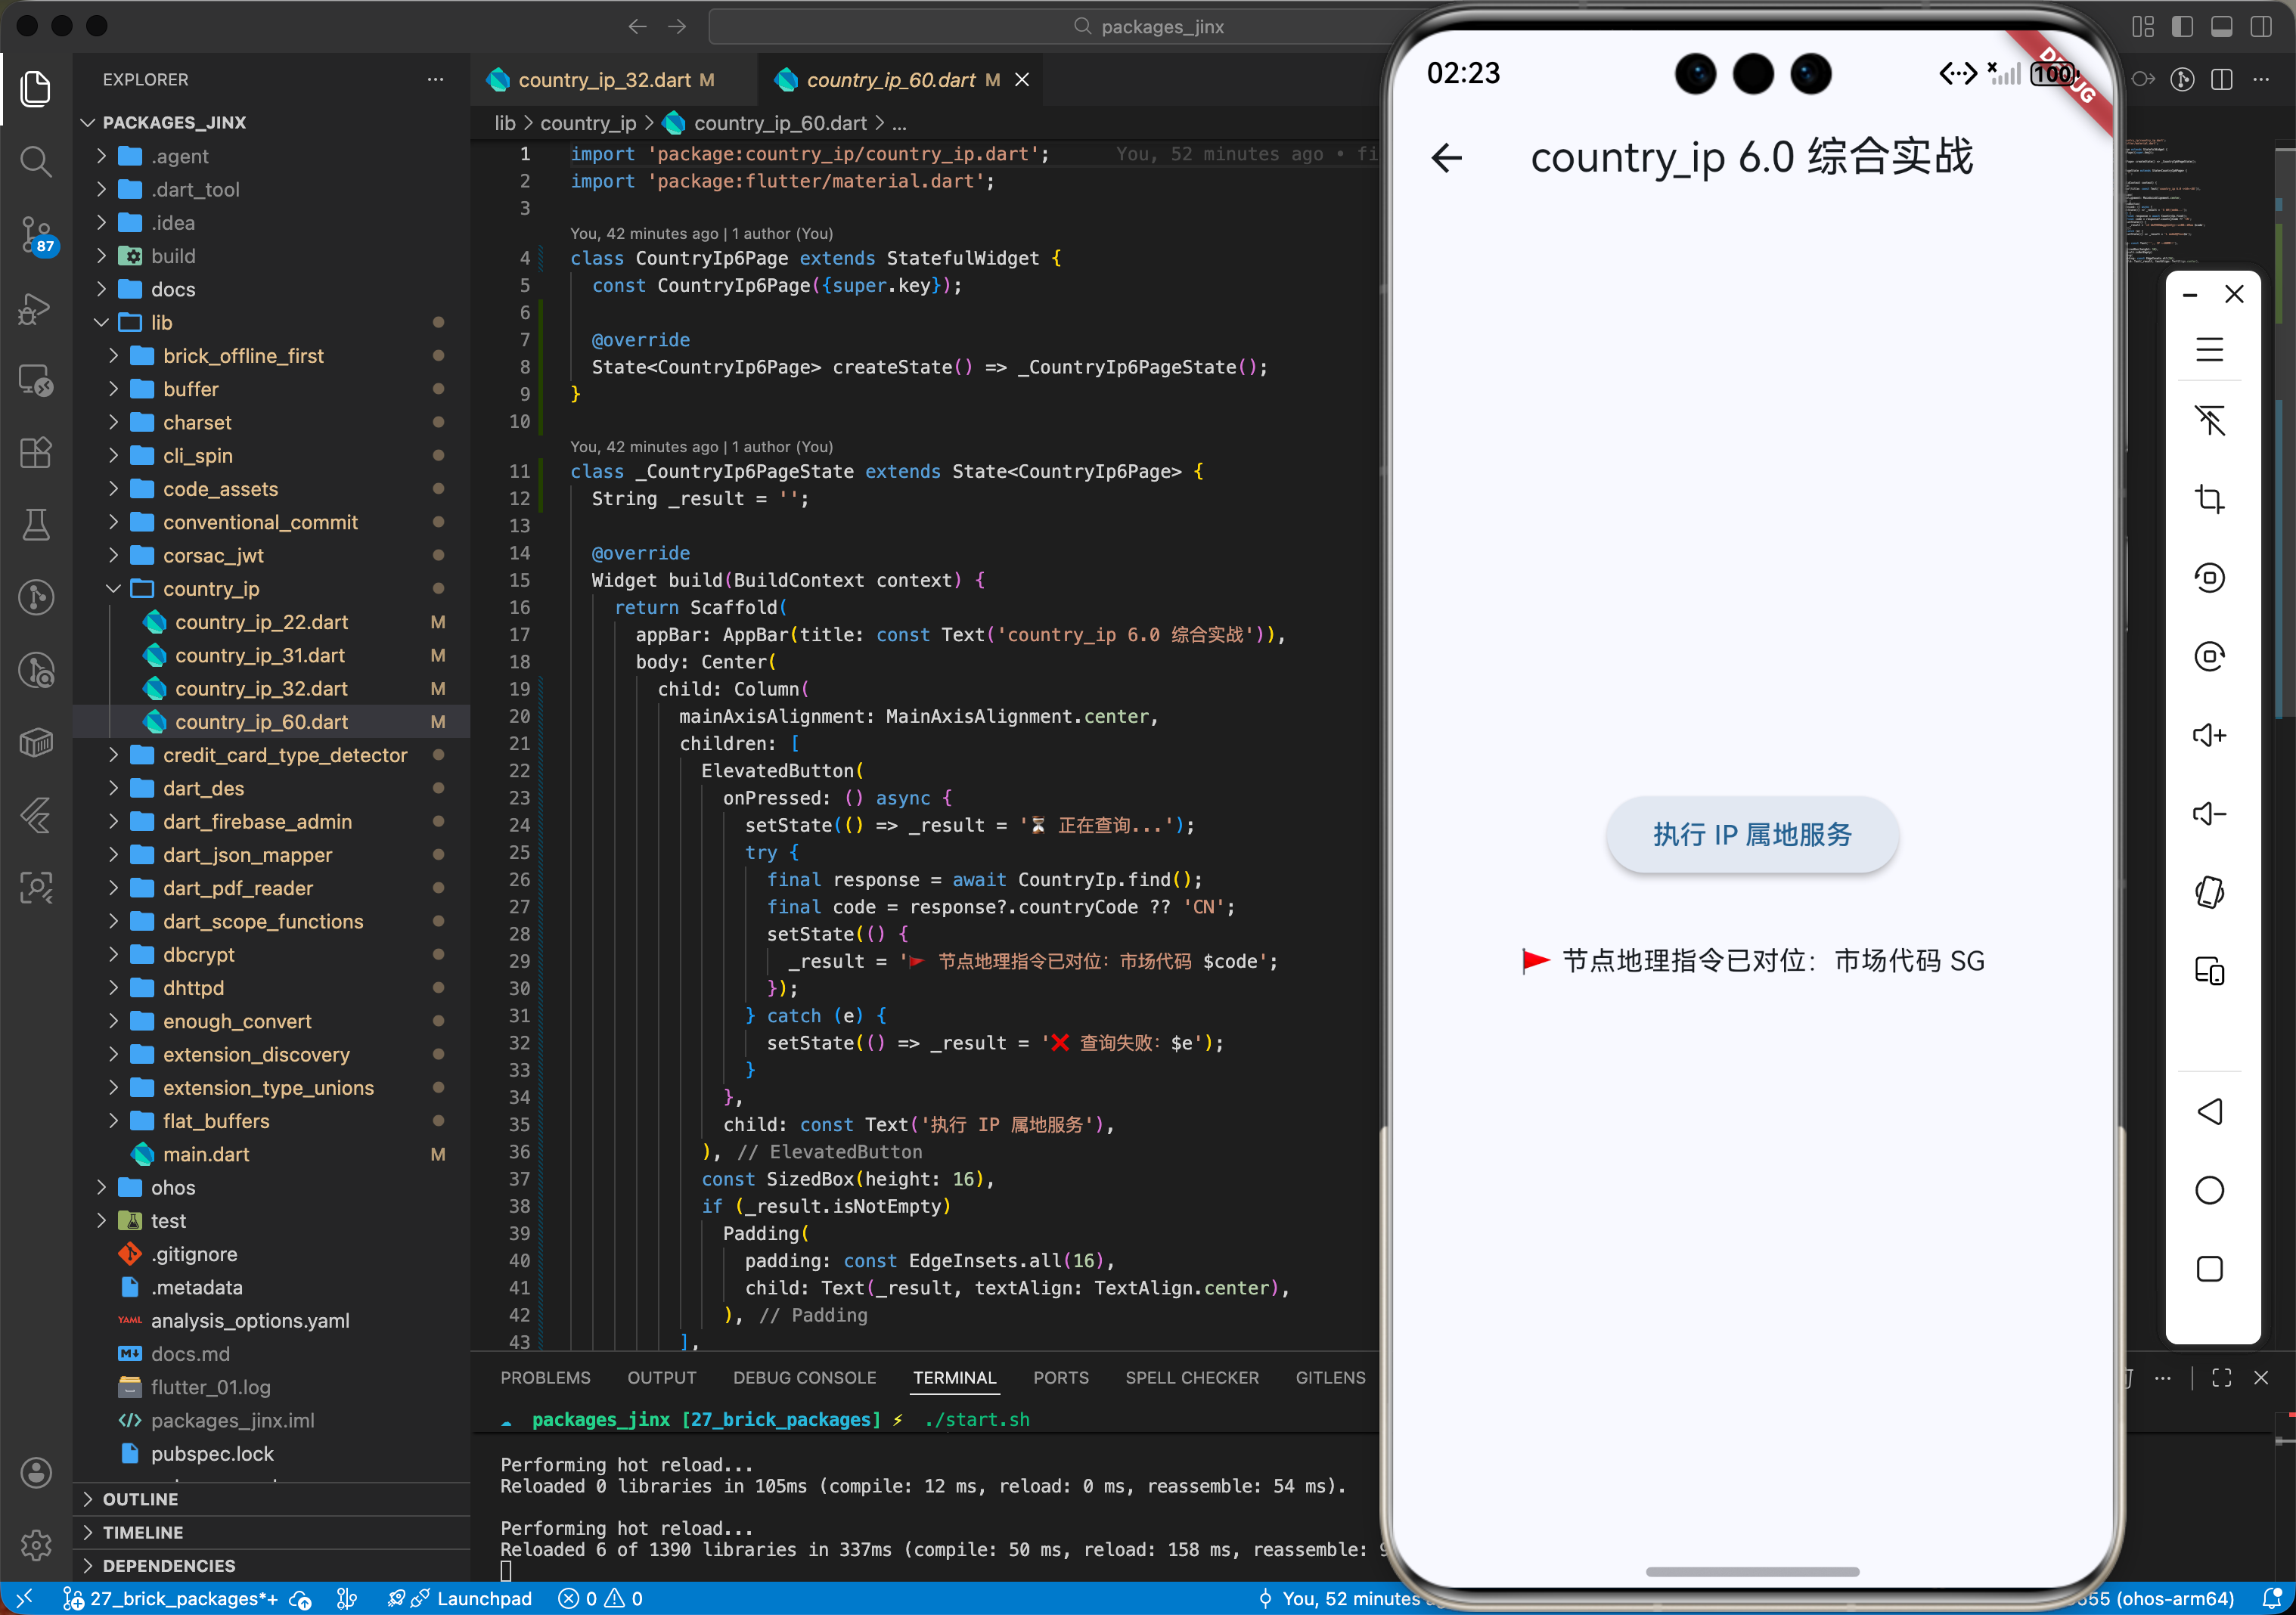
Task: Toggle bottom panel layout icon
Action: 2221,27
